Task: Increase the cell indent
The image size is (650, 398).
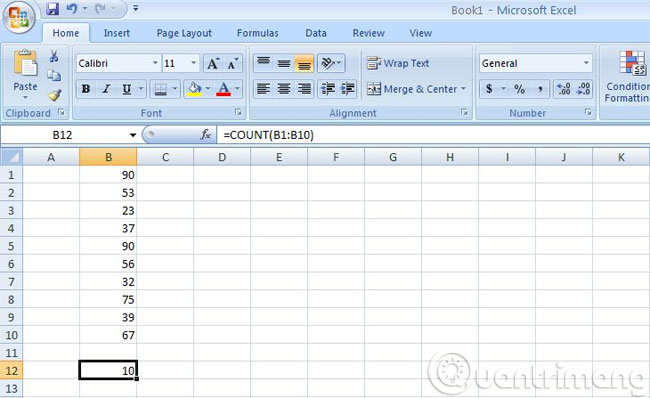Action: [x=348, y=89]
